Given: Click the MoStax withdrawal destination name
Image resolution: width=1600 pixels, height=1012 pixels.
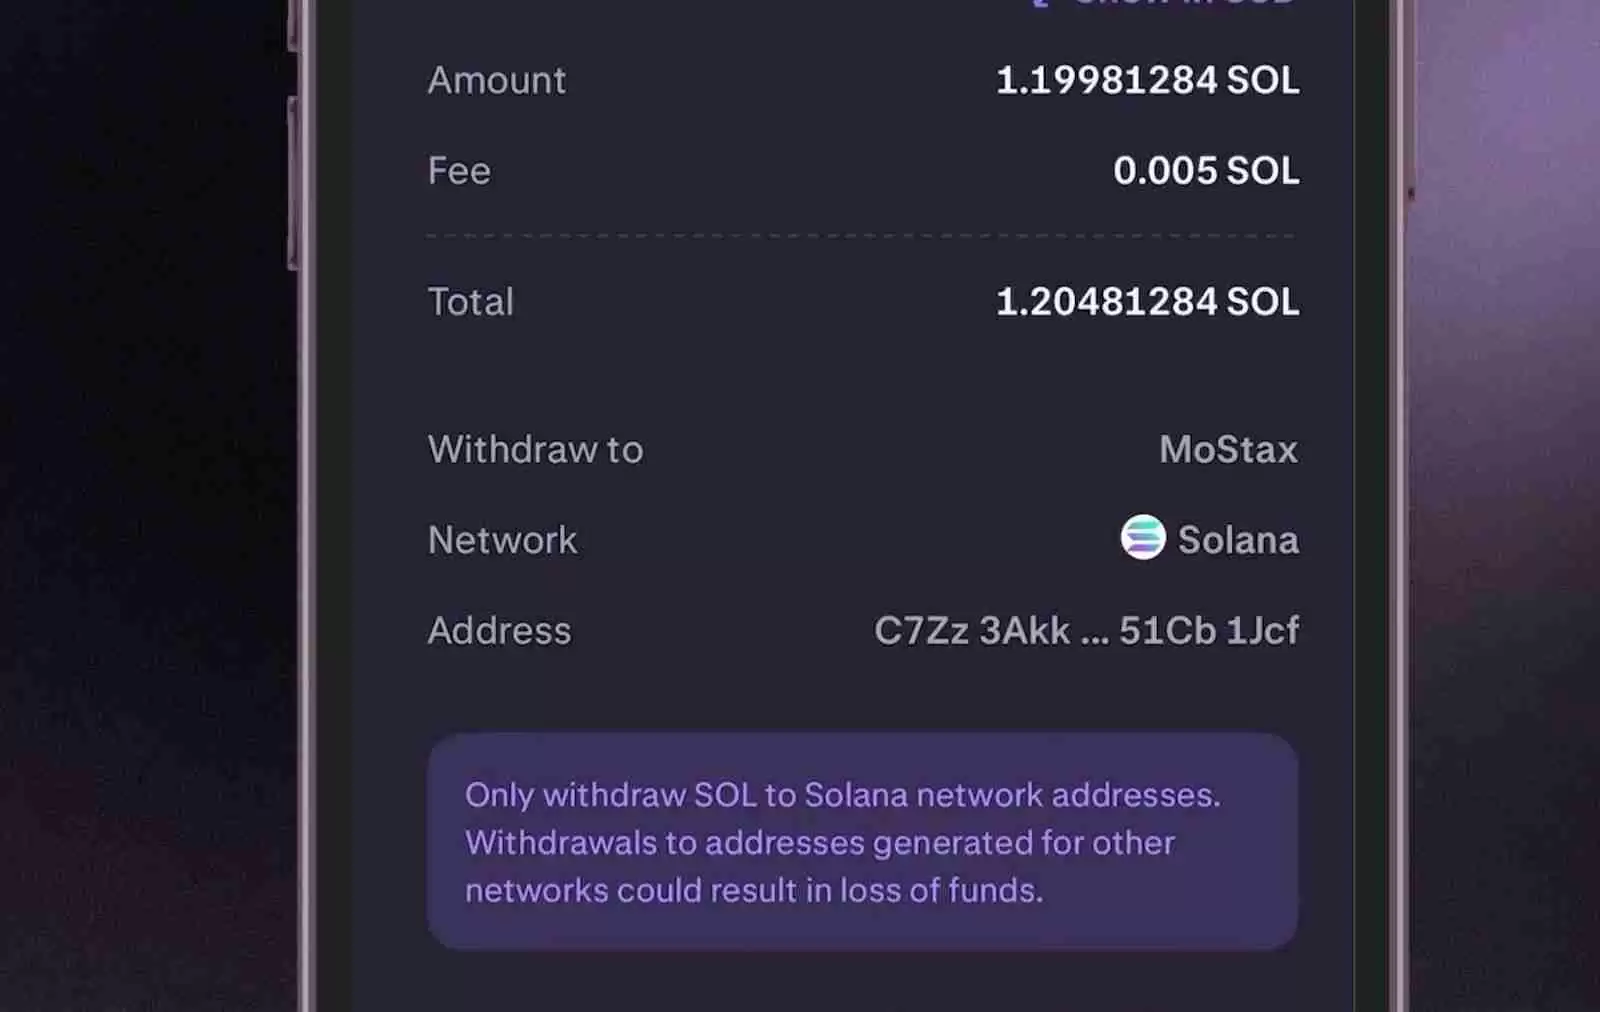Looking at the screenshot, I should pos(1228,450).
